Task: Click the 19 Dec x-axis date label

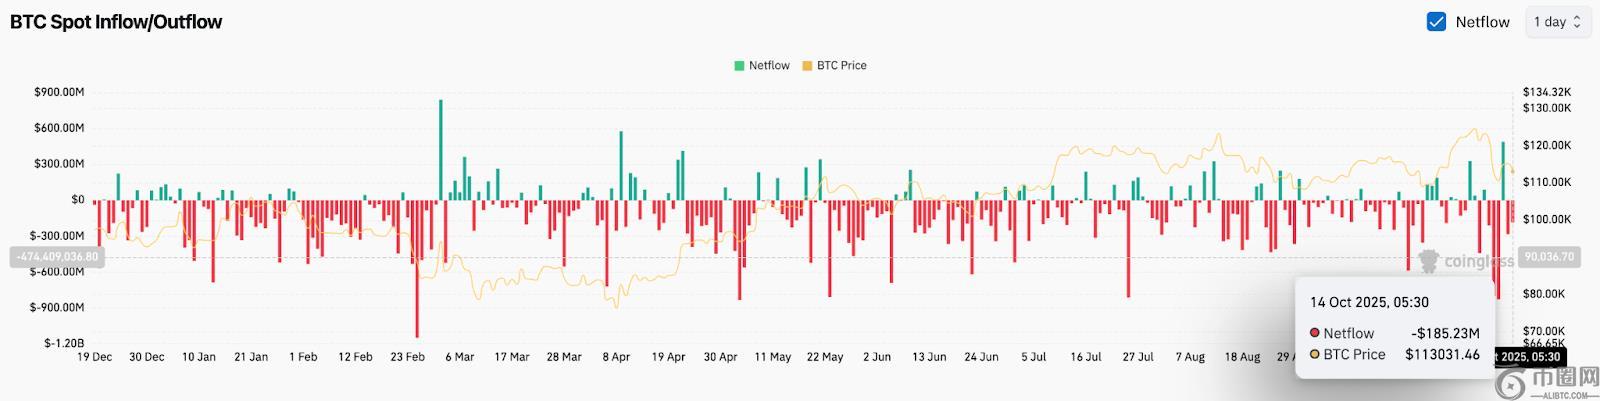Action: click(95, 357)
